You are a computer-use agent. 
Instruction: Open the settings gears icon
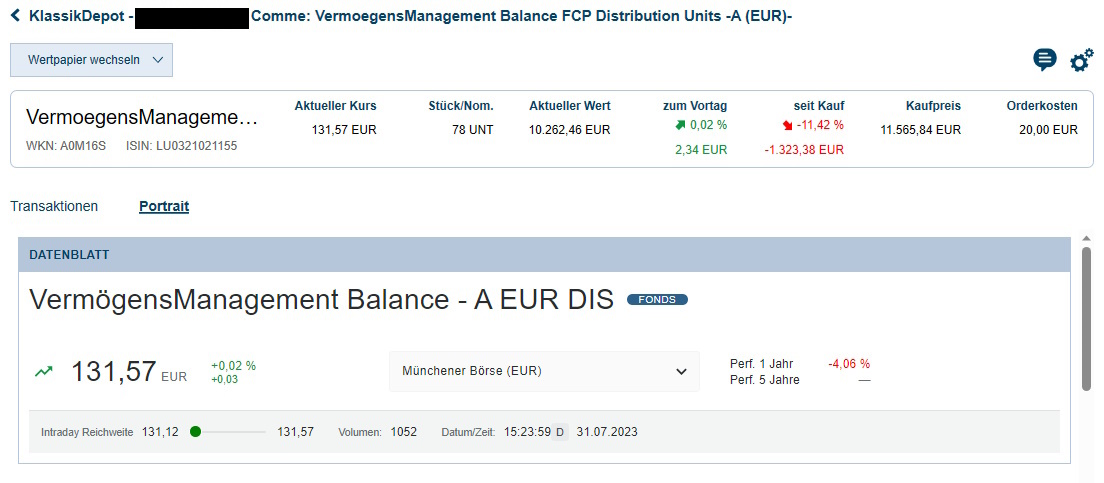pos(1081,61)
